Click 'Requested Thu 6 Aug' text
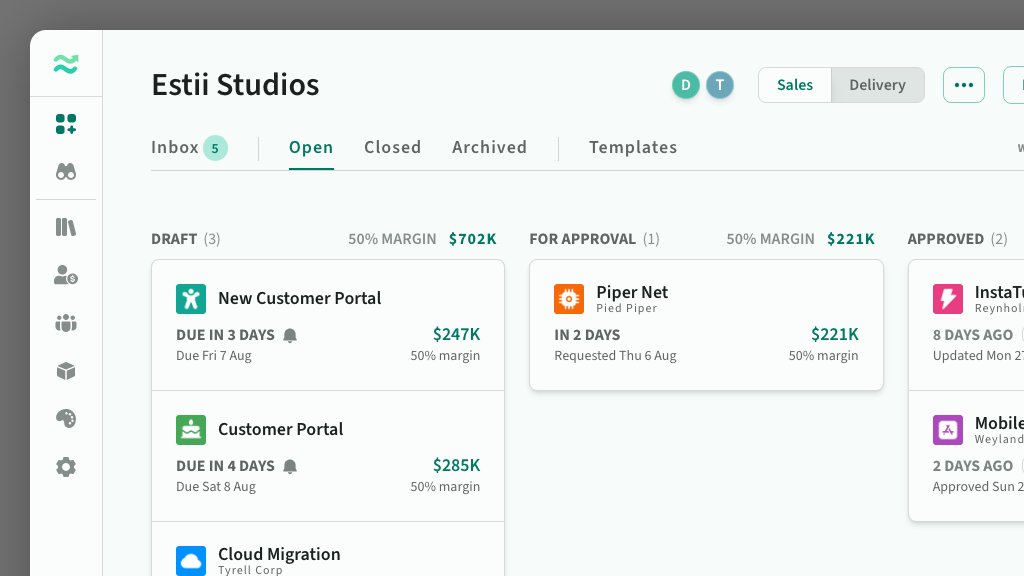 point(615,356)
